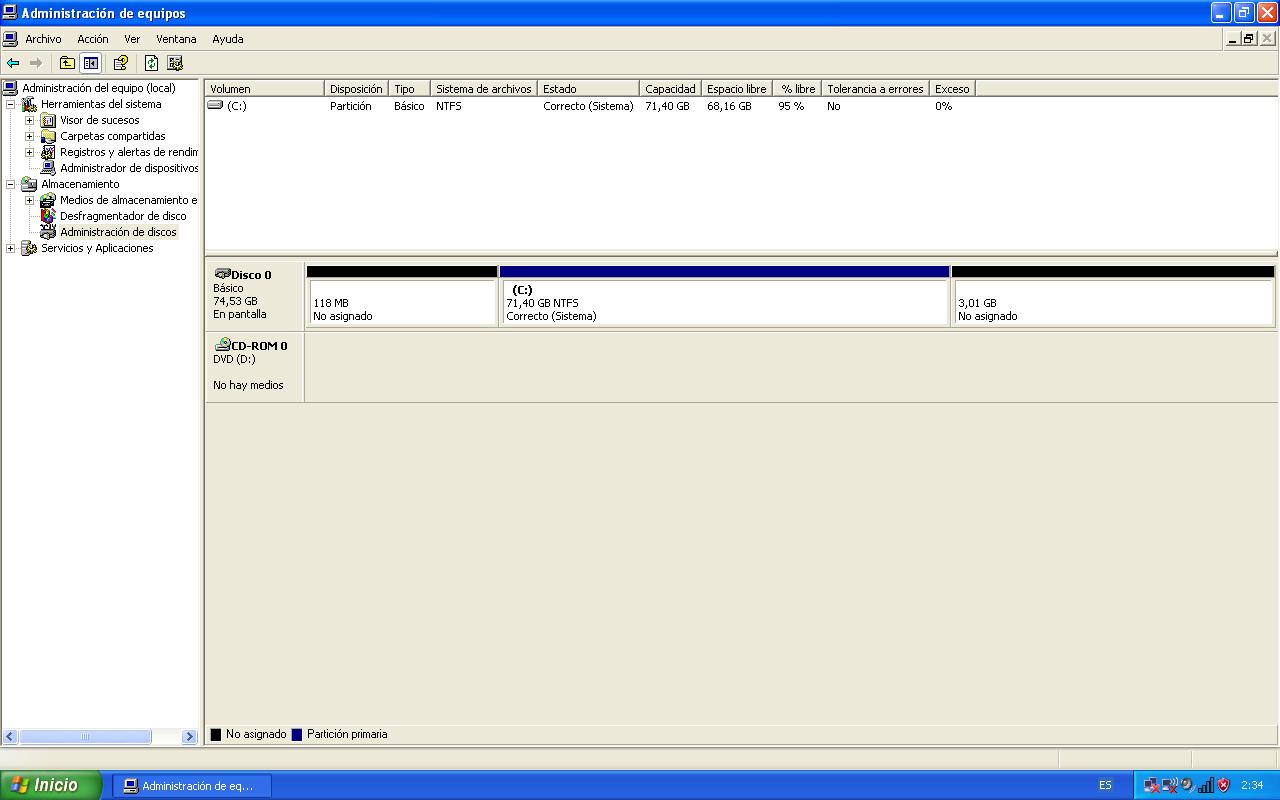Click the wireless network disconnected tray icon

(1169, 785)
